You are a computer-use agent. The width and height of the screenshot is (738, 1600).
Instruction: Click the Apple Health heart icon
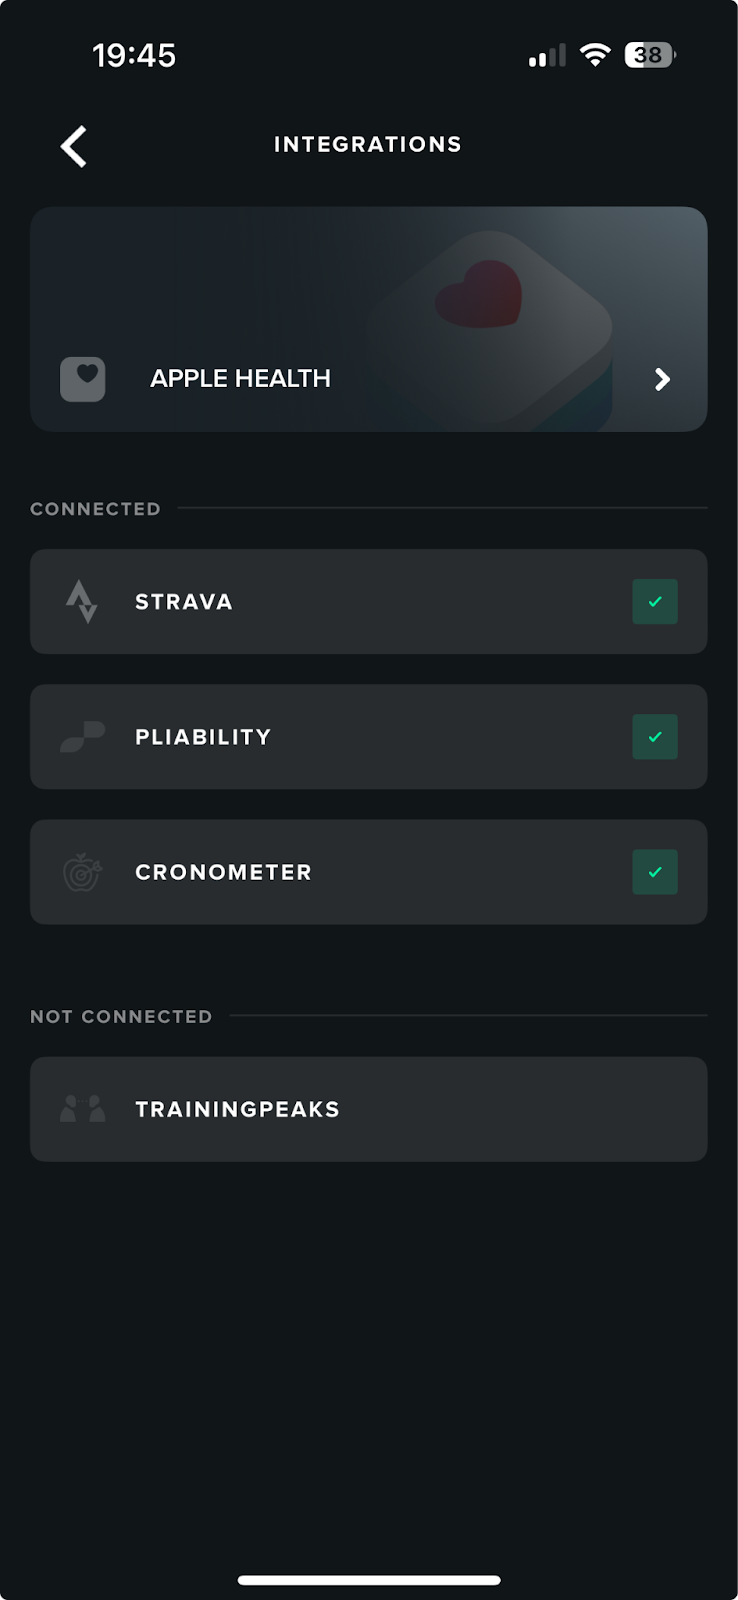point(83,379)
